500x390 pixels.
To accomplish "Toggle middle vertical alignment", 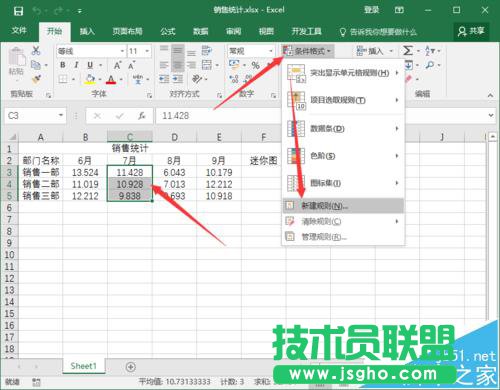I will click(178, 50).
